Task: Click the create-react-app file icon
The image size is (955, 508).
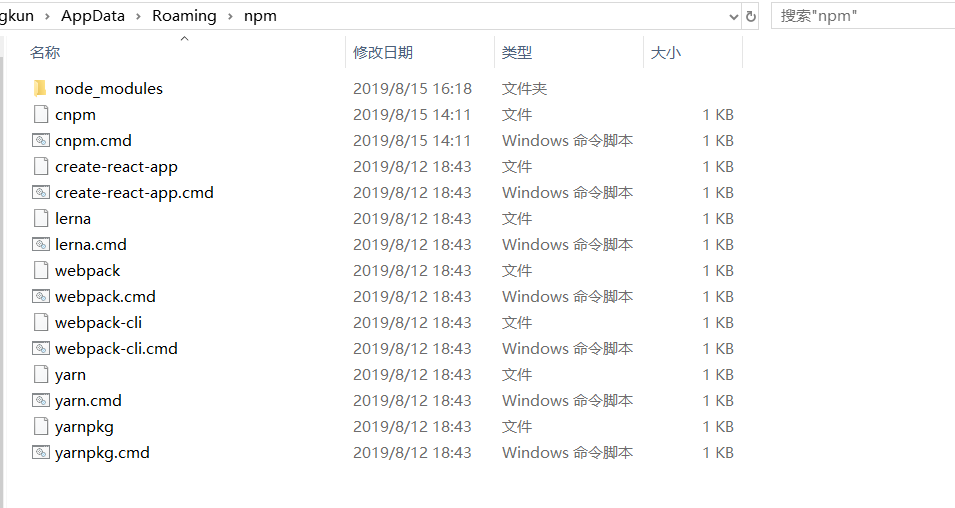Action: (x=41, y=166)
